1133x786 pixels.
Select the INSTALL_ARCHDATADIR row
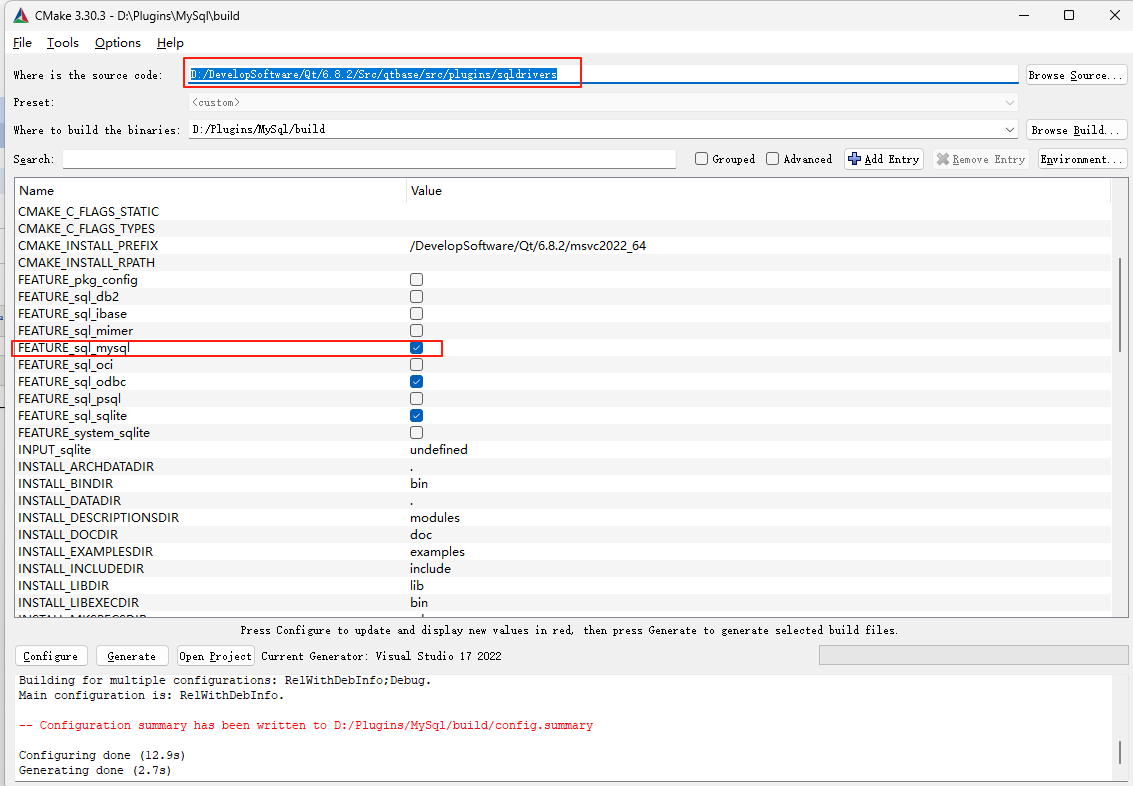point(563,467)
